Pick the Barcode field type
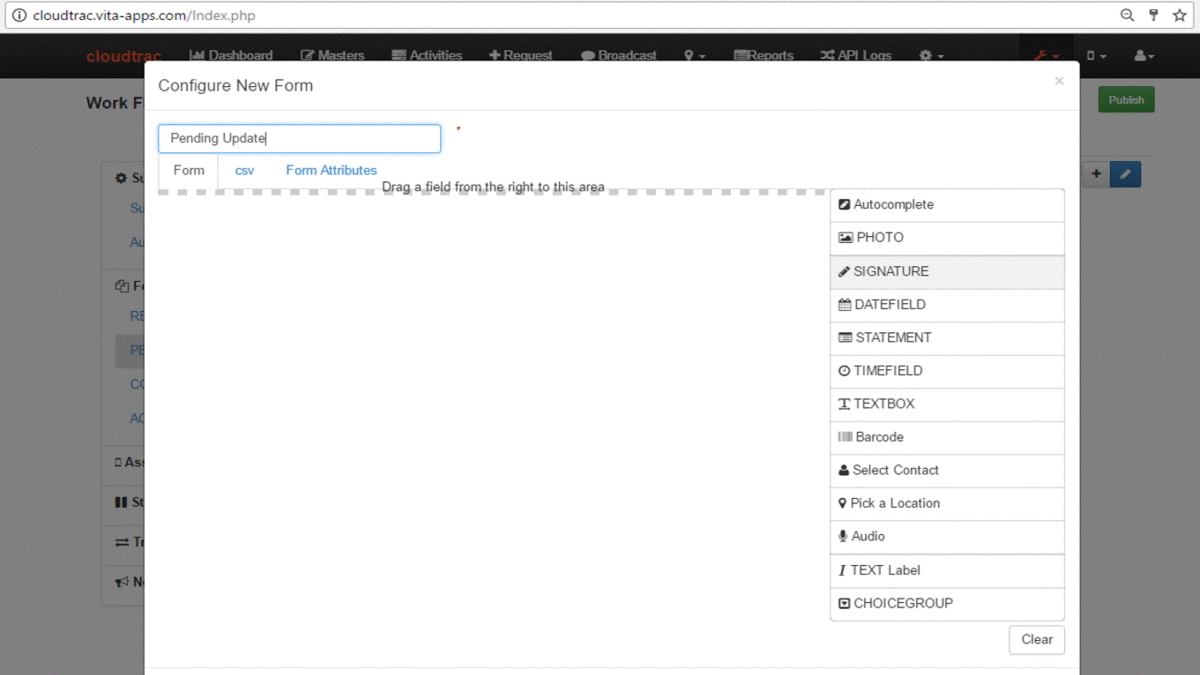 tap(947, 437)
